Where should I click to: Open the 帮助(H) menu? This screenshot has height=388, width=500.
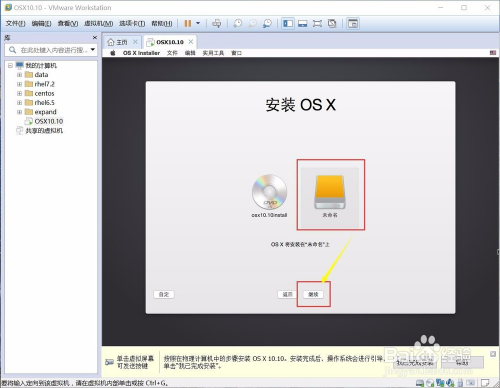[162, 23]
